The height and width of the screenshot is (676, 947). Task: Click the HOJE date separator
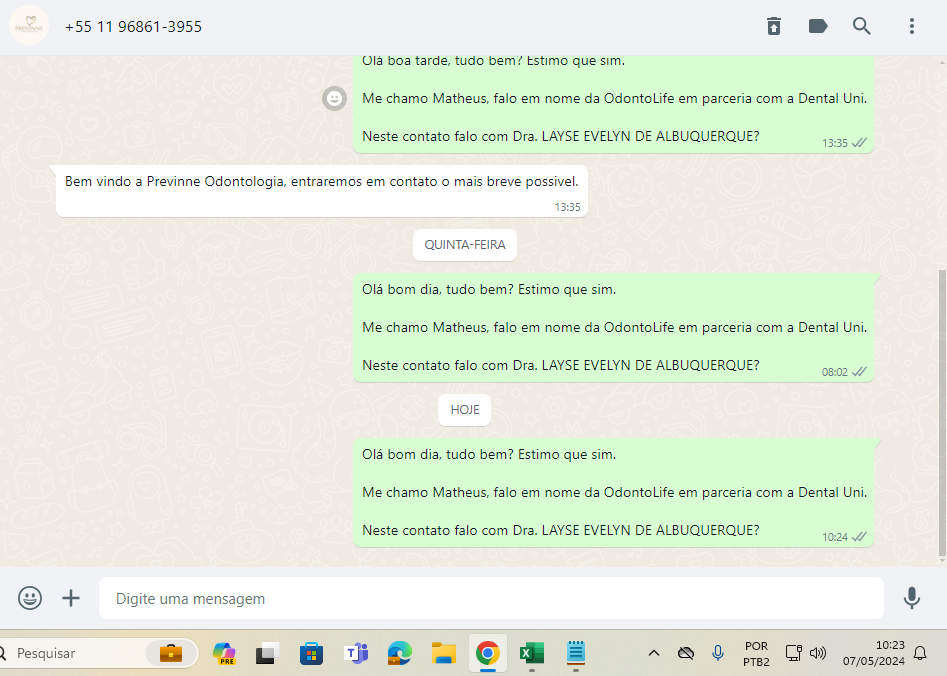(464, 410)
